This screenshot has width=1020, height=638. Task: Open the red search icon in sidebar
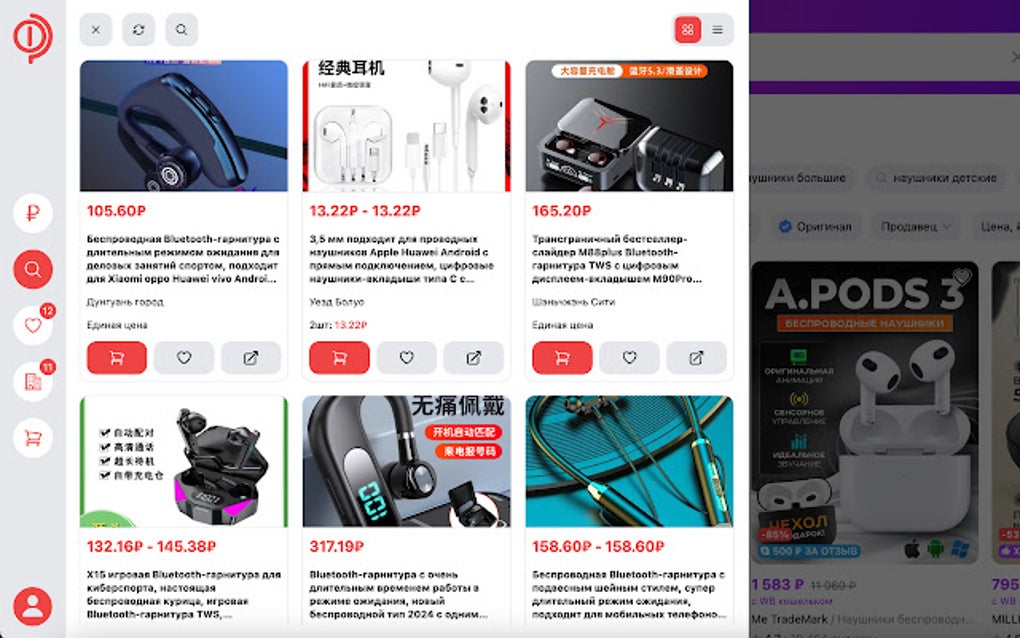pyautogui.click(x=33, y=269)
